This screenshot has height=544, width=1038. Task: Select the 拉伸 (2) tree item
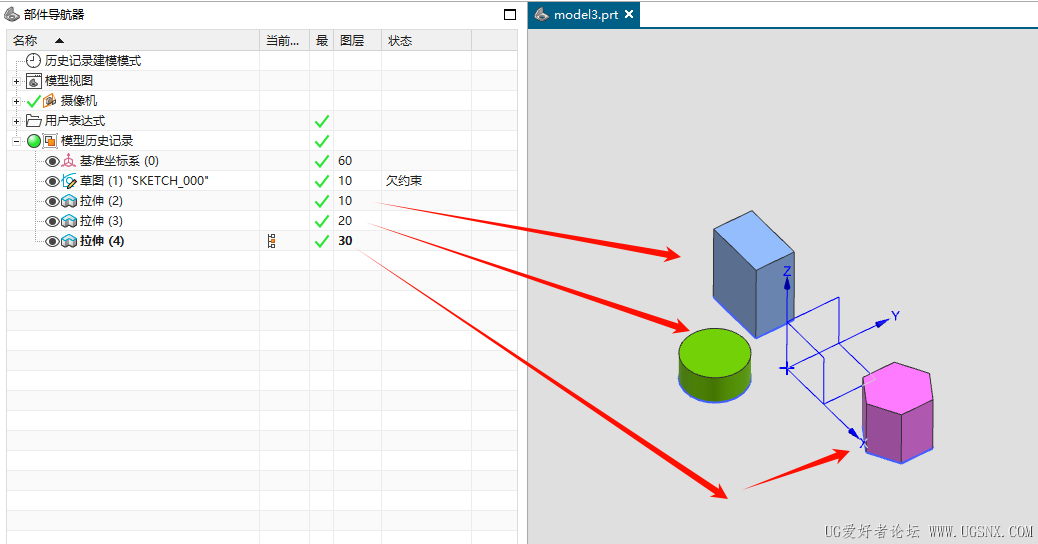[101, 201]
